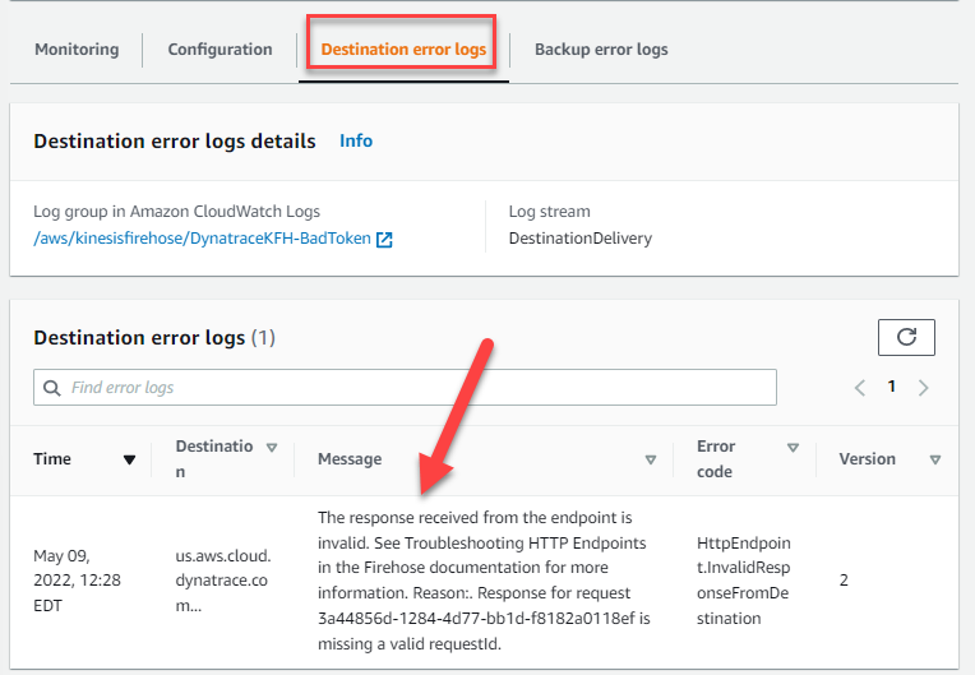The height and width of the screenshot is (675, 977).
Task: Open the log group via the external link icon
Action: point(385,239)
